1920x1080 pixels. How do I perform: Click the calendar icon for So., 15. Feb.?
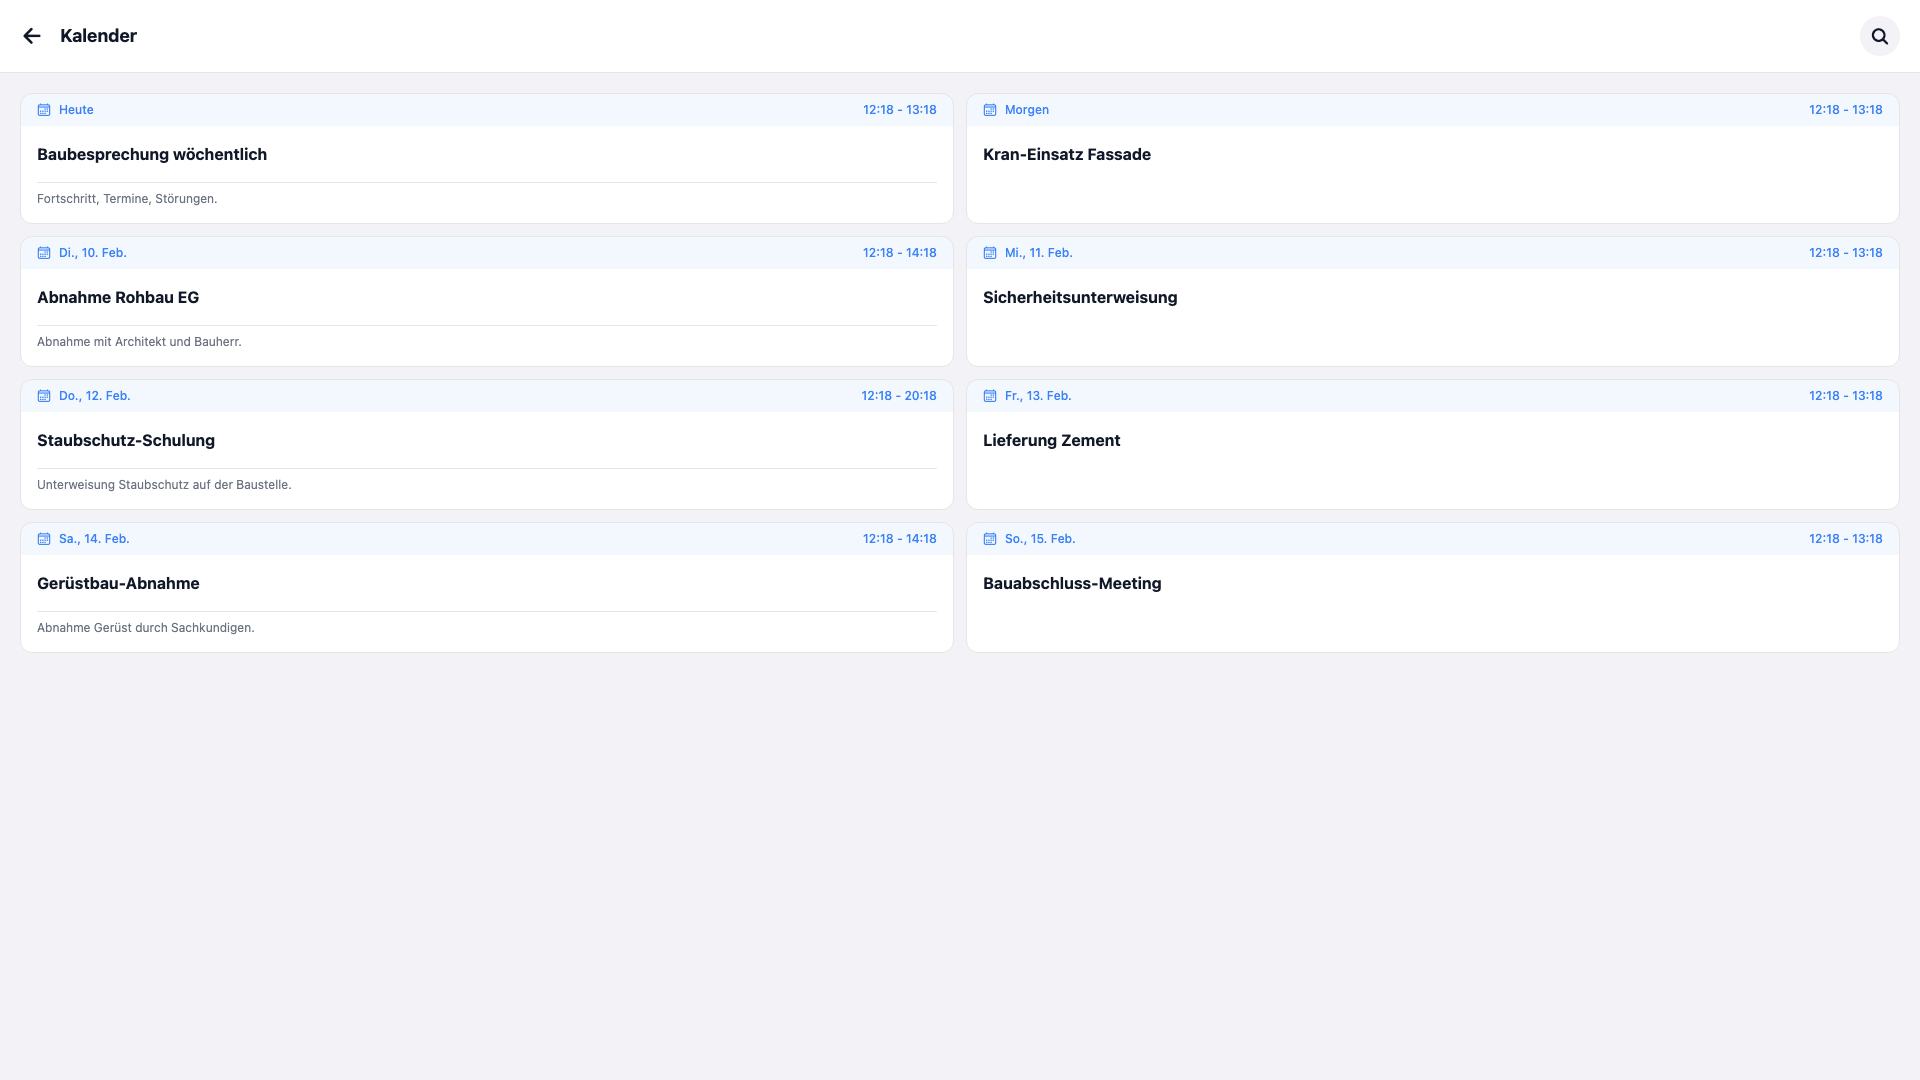click(990, 539)
